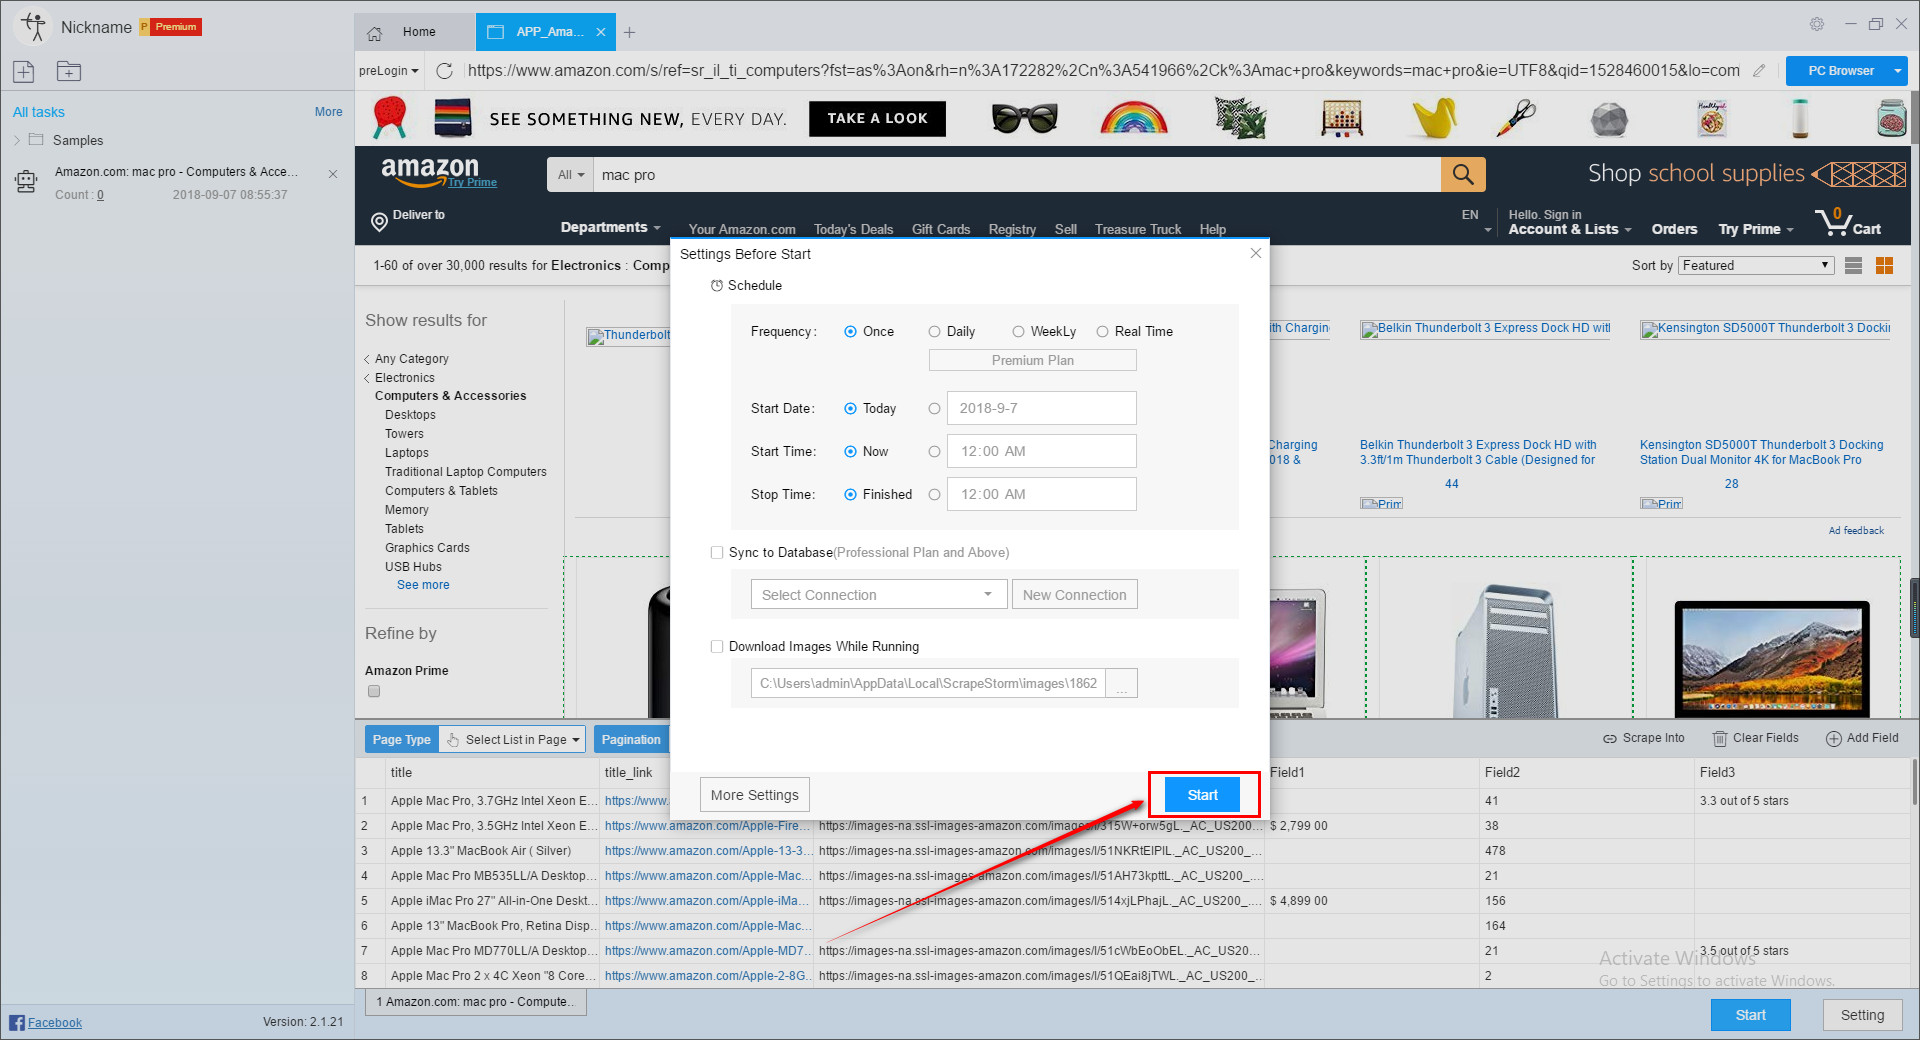
Task: Open the Sort by Featured dropdown
Action: 1756,265
